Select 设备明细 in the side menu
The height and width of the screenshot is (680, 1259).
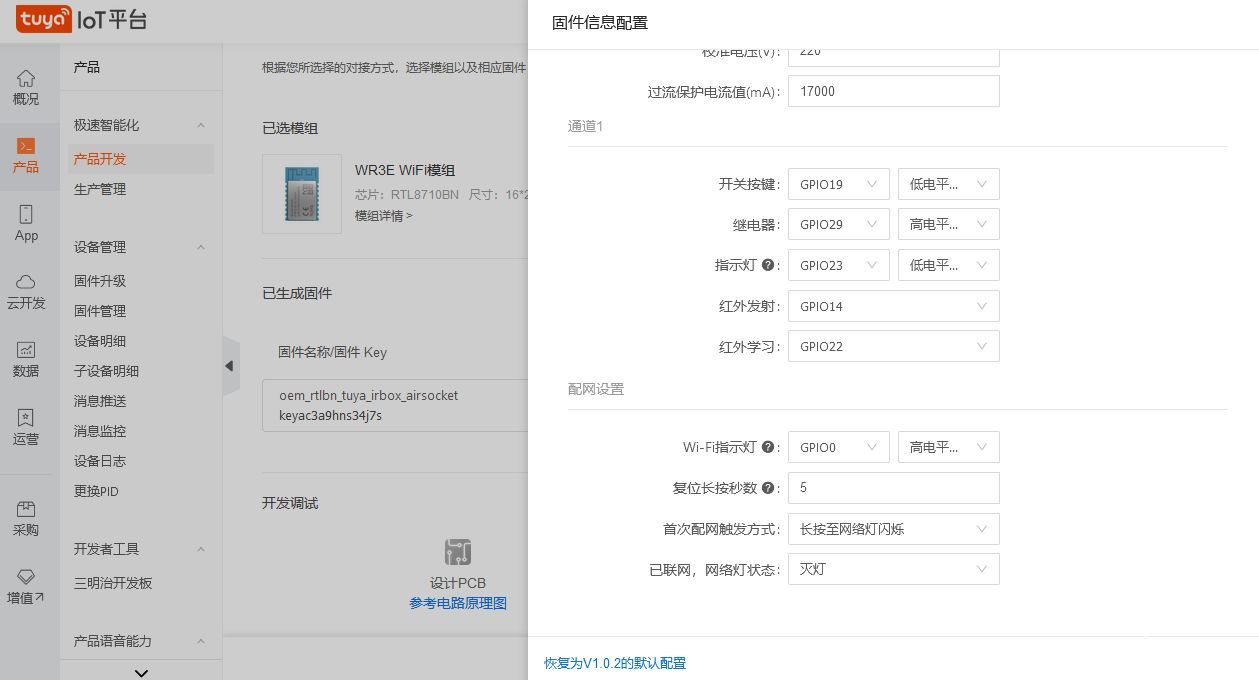tap(100, 341)
